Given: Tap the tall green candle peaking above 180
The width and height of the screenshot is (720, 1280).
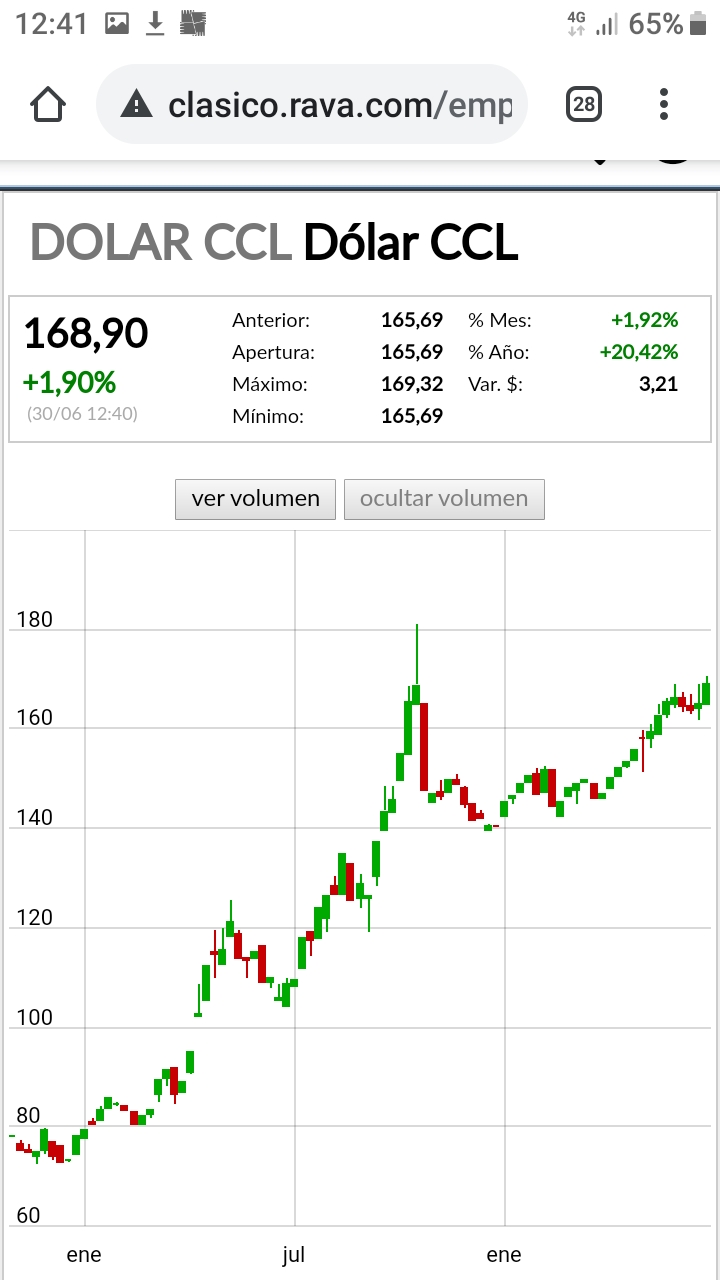Looking at the screenshot, I should coord(416,665).
